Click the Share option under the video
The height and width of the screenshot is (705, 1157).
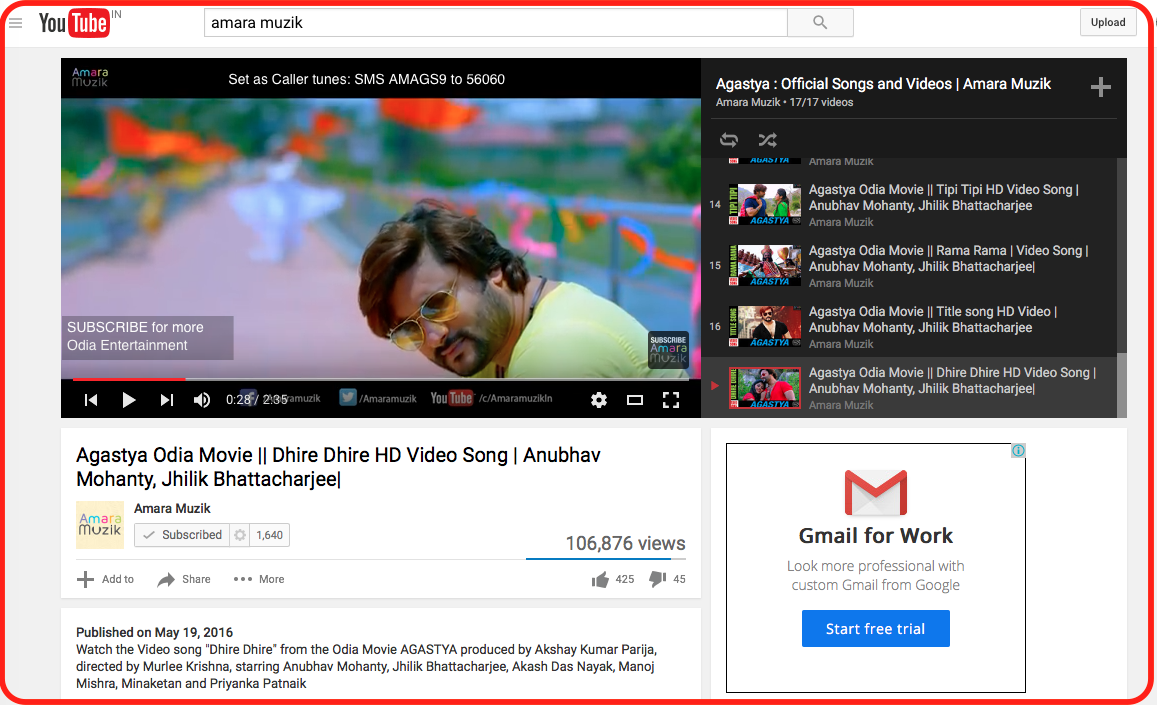click(x=184, y=579)
